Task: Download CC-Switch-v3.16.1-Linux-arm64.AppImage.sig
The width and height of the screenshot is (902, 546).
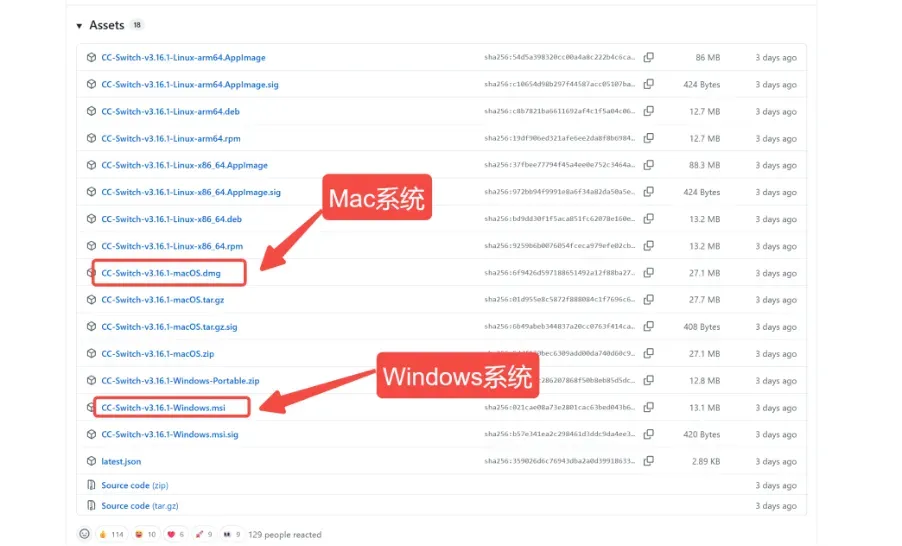Action: 190,85
